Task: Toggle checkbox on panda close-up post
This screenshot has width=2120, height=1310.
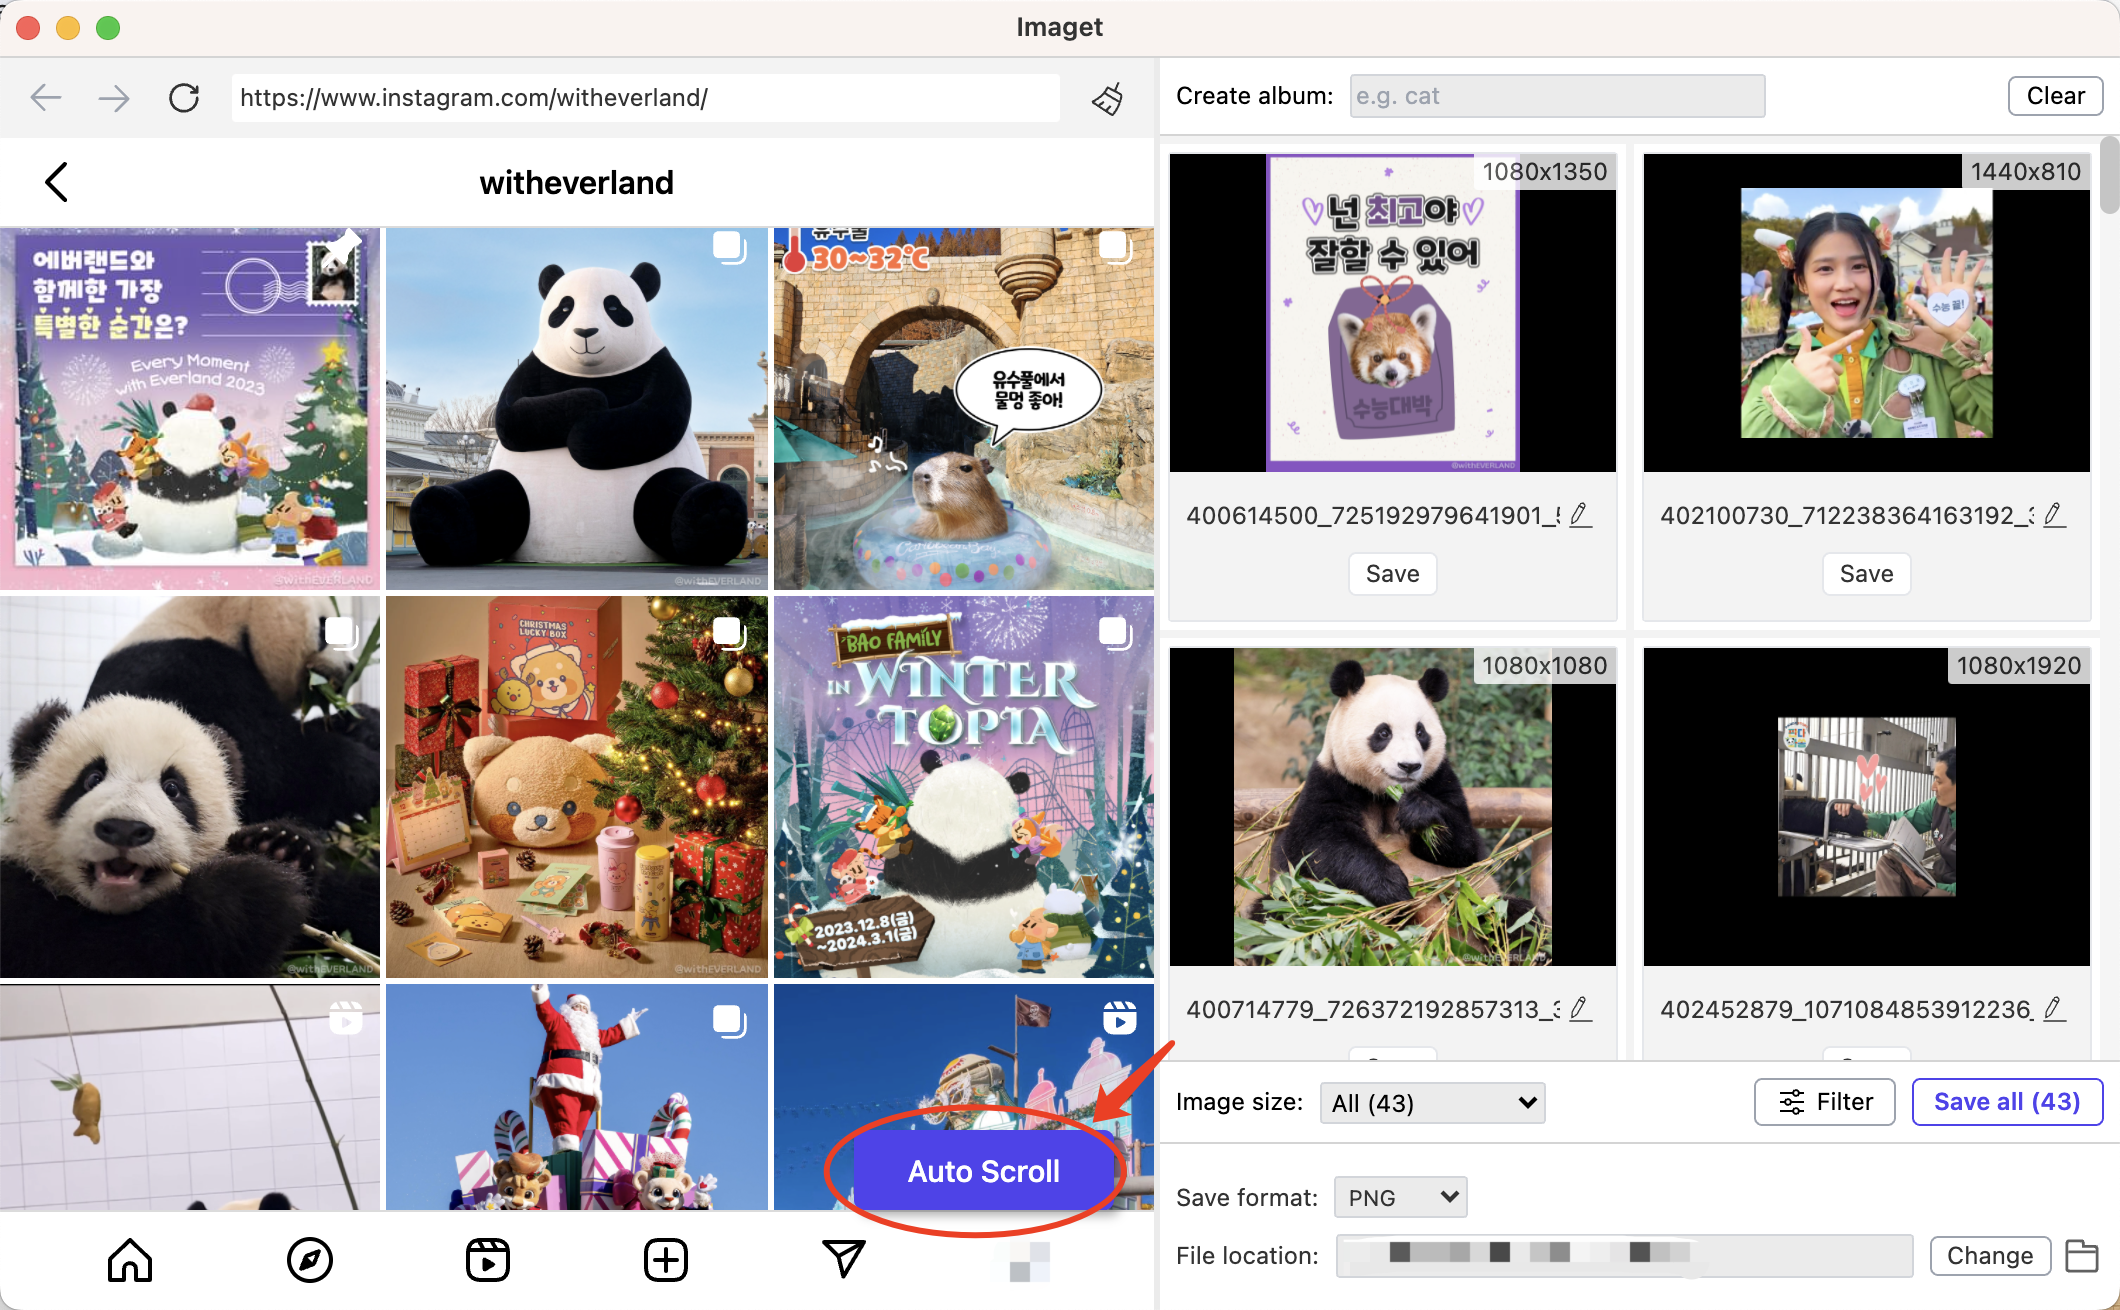Action: [x=347, y=627]
